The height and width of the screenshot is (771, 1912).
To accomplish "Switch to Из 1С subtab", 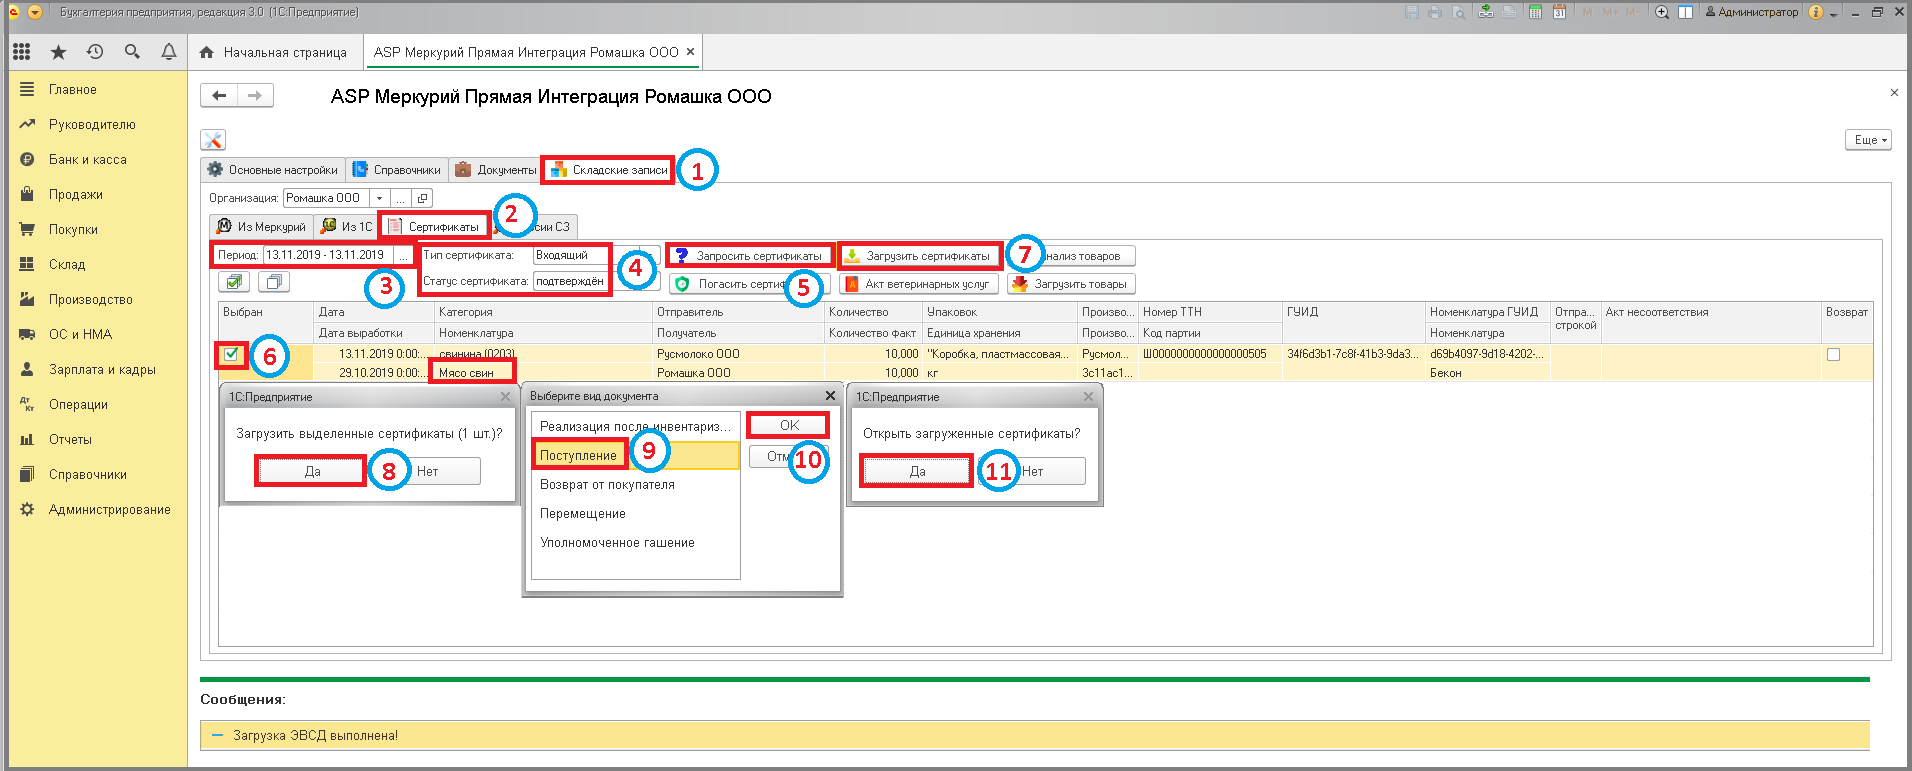I will [x=347, y=227].
